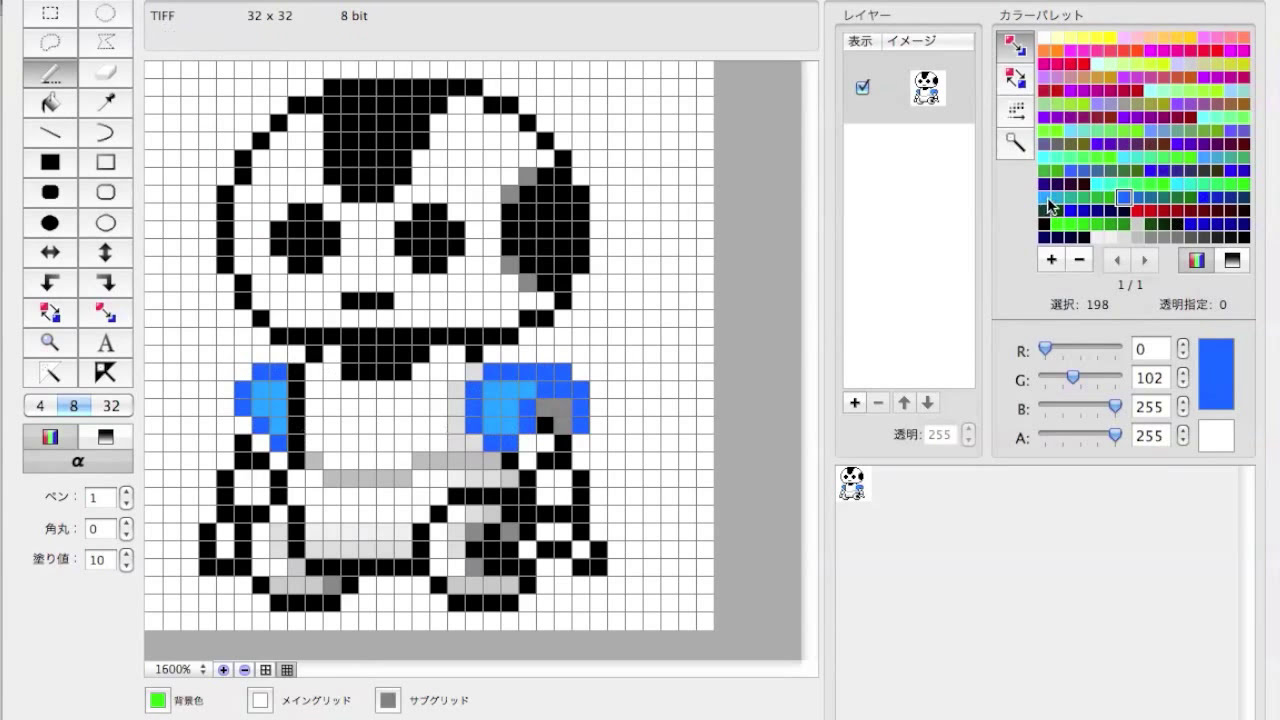This screenshot has width=1280, height=720.
Task: Select the filled rectangle tool
Action: (50, 162)
